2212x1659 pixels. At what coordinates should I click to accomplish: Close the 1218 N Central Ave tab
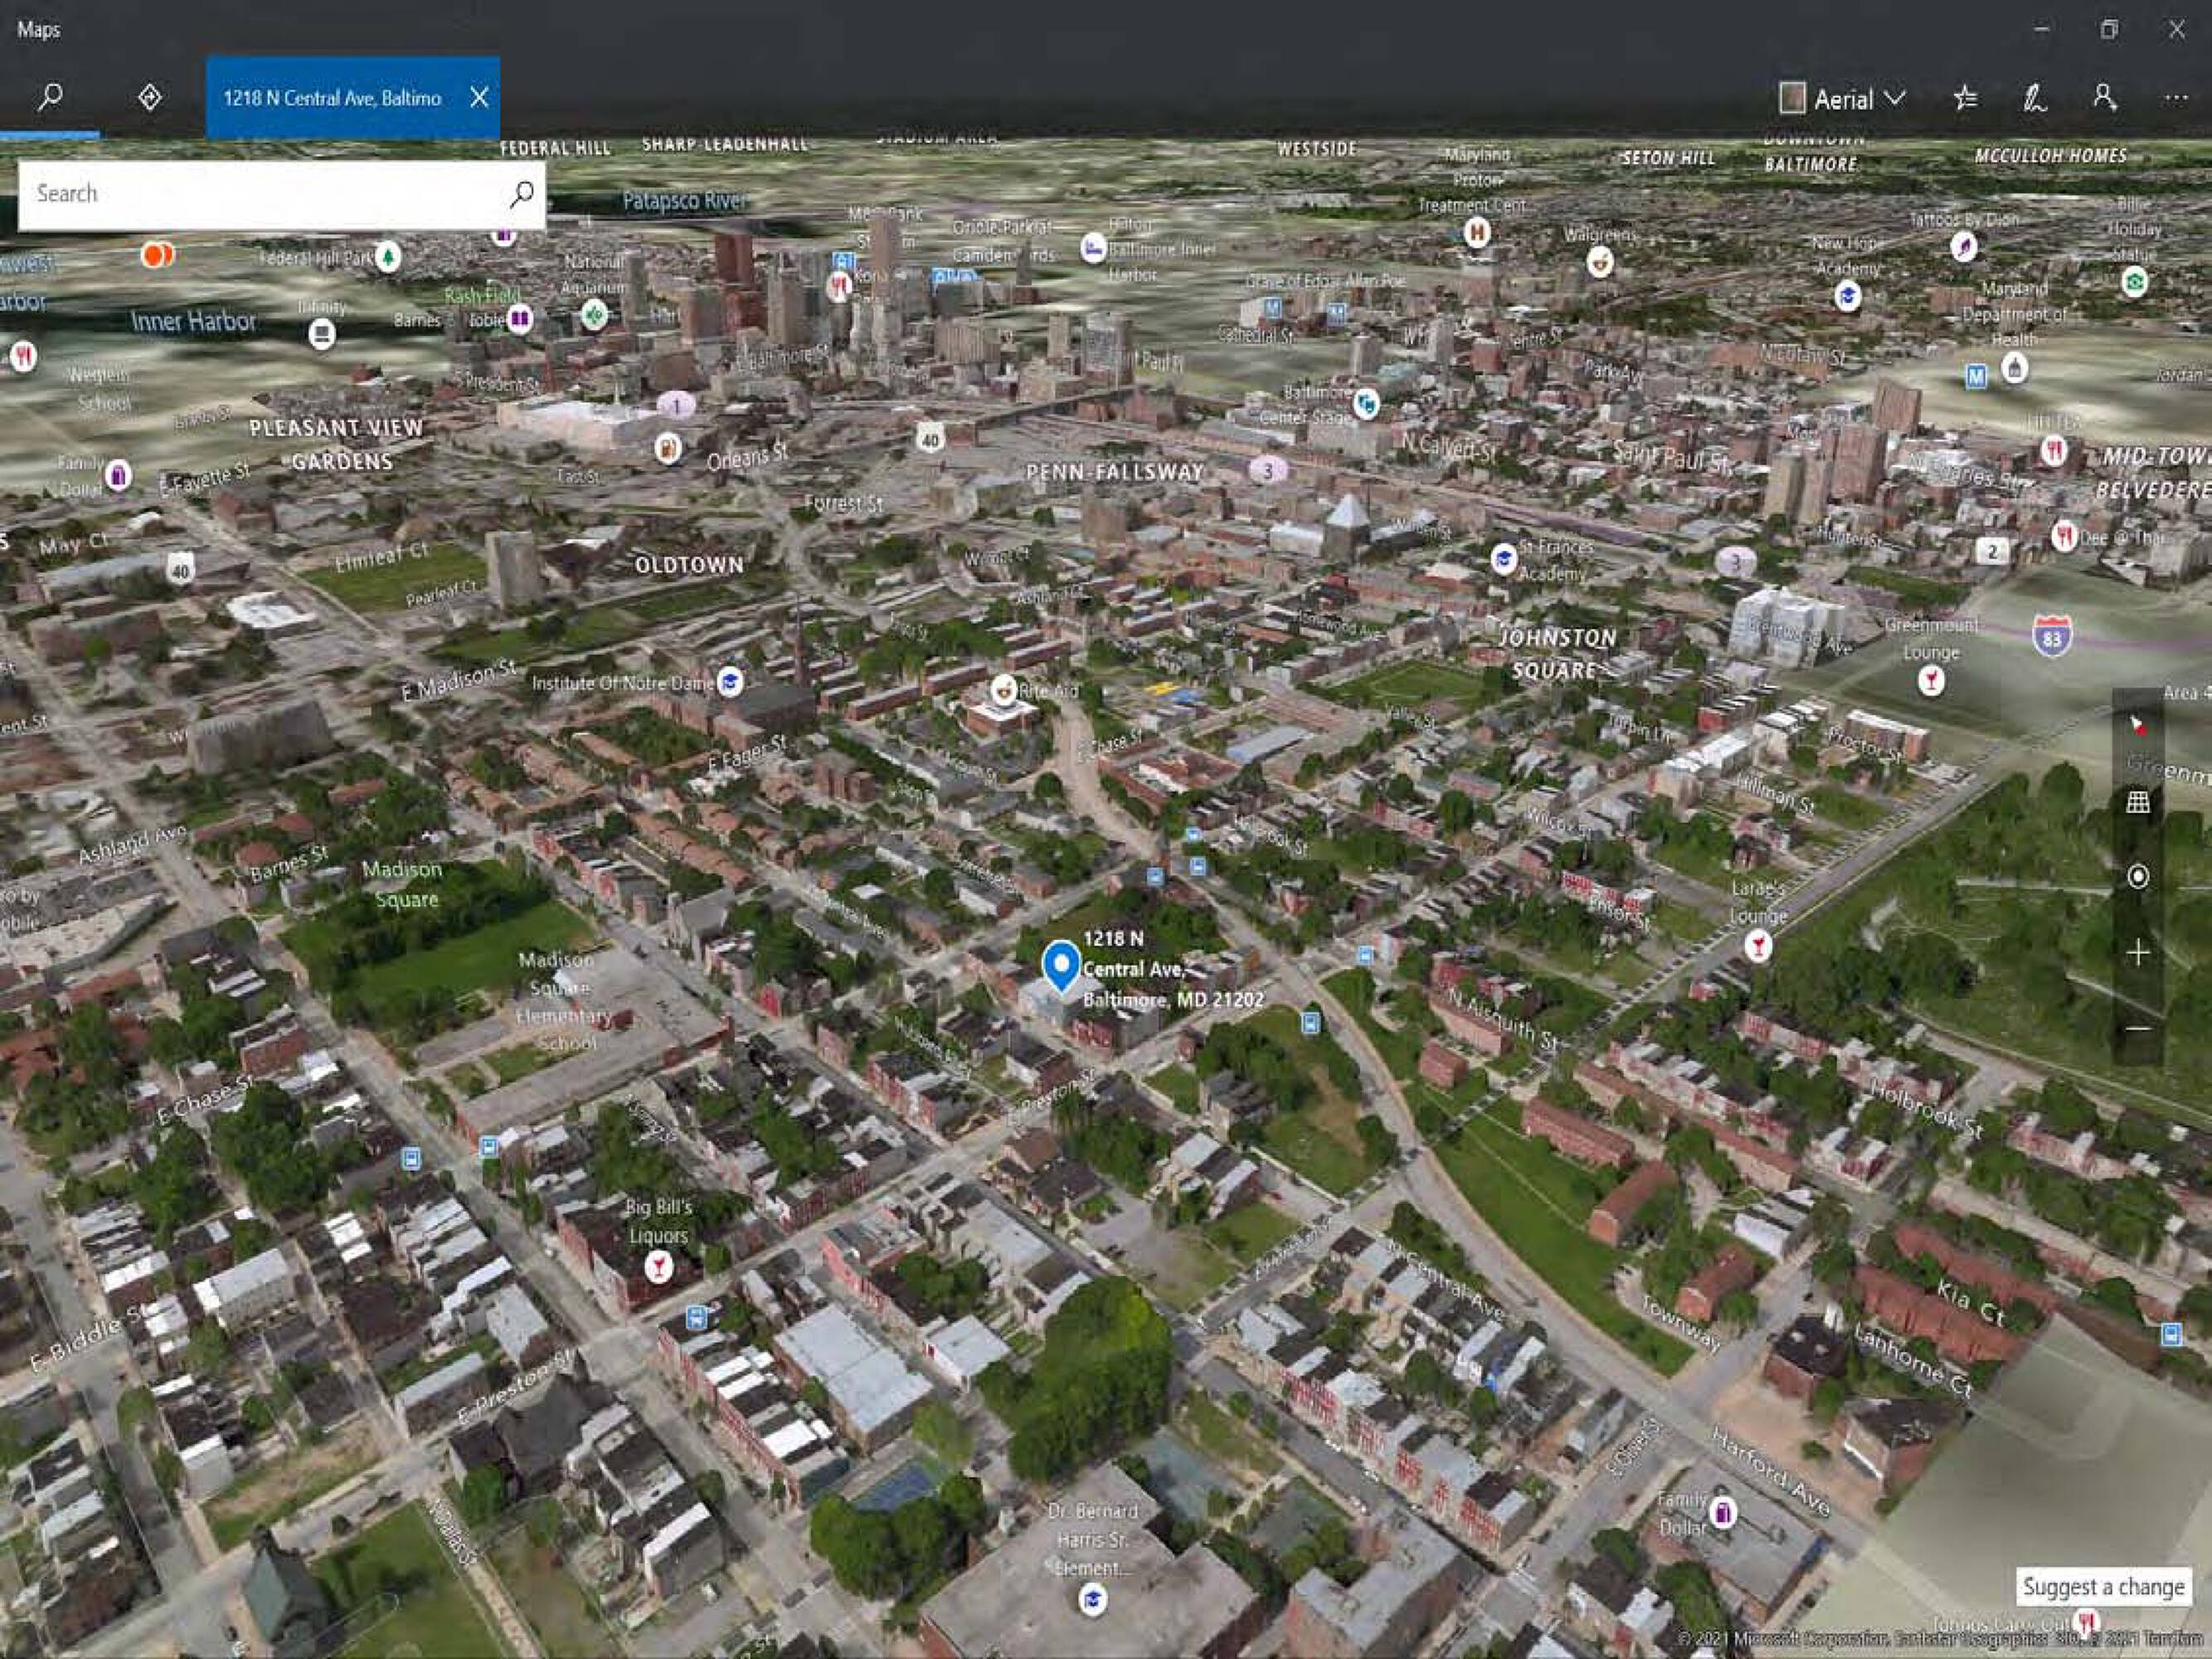click(x=479, y=98)
